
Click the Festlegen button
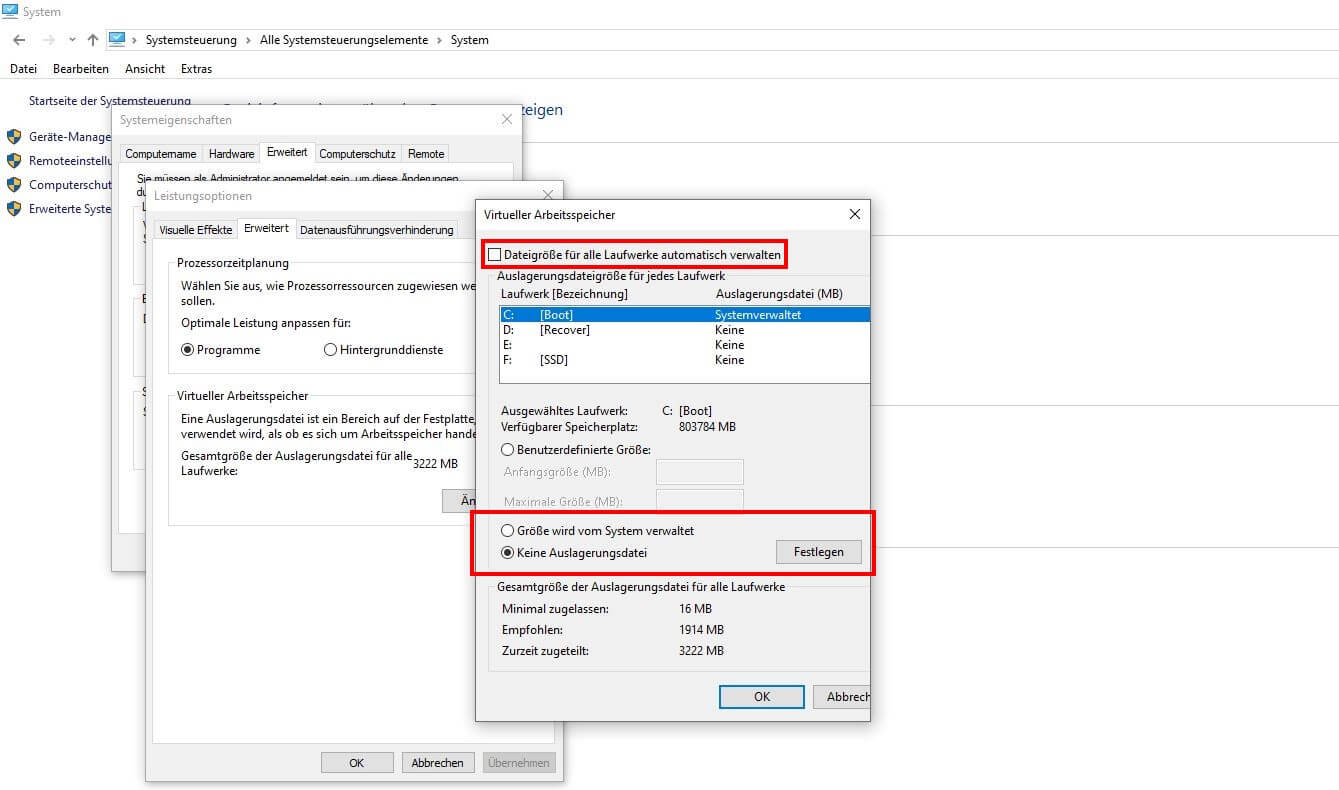coord(818,552)
